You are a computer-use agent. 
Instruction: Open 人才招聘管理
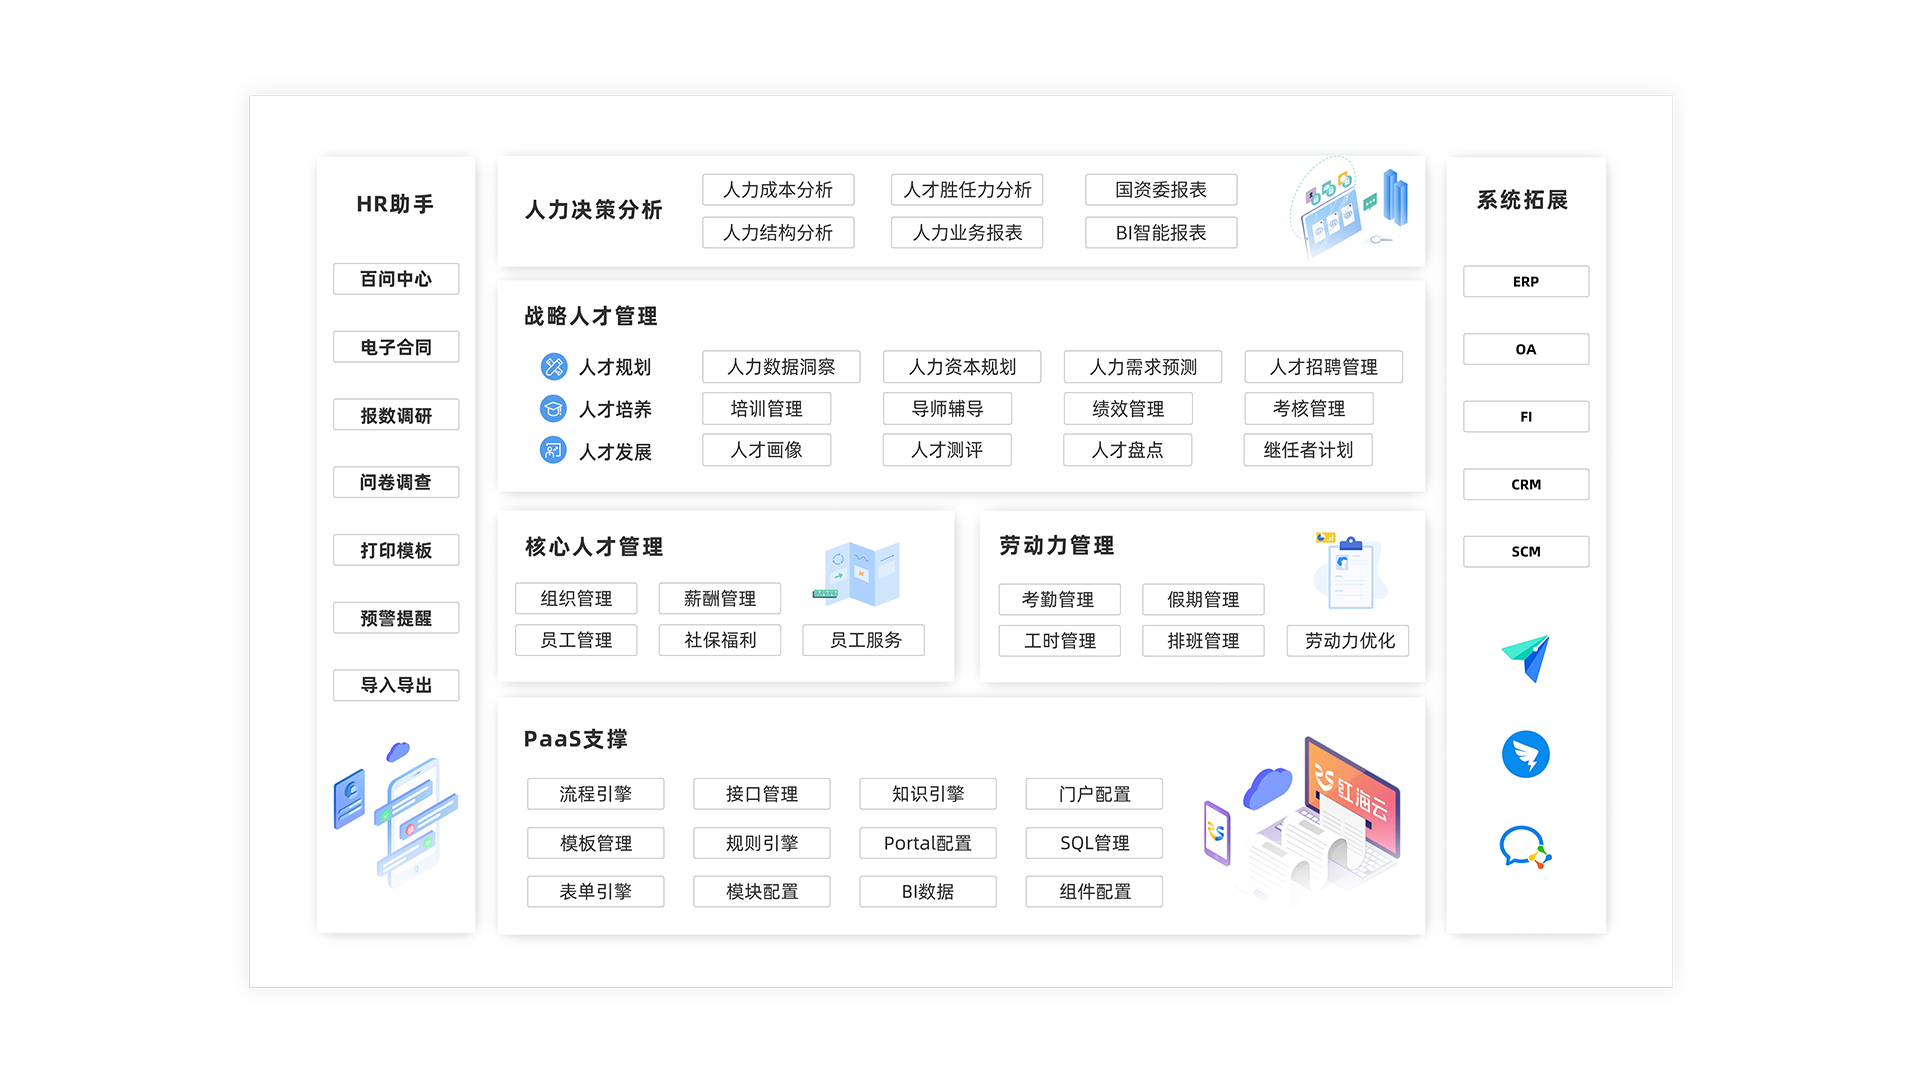tap(1323, 367)
